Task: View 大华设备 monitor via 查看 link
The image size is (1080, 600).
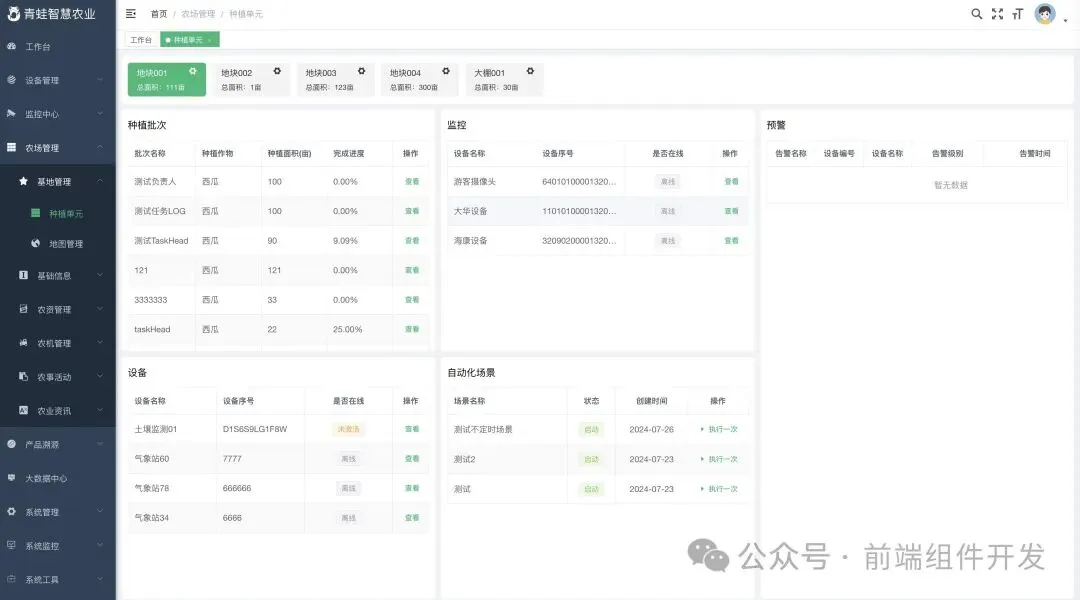Action: coord(731,211)
